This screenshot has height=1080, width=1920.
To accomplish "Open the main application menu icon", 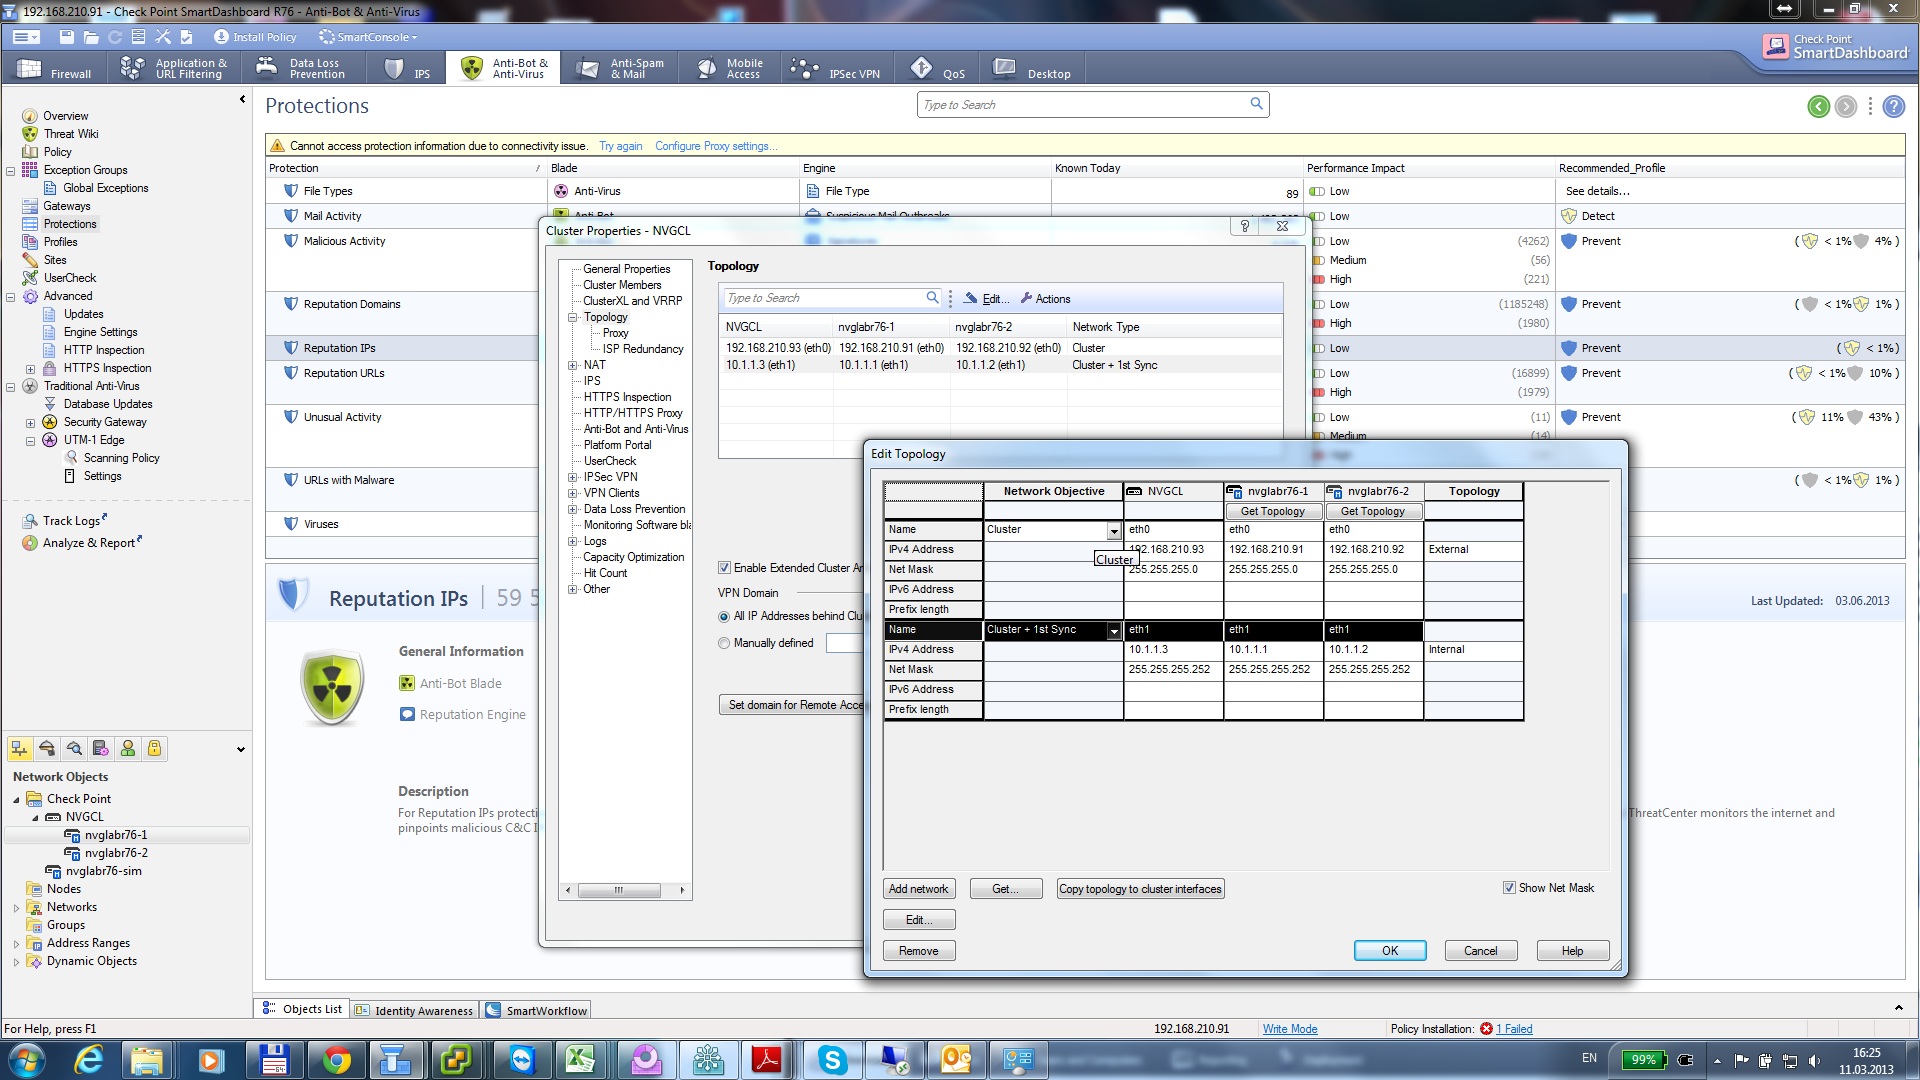I will coord(24,37).
